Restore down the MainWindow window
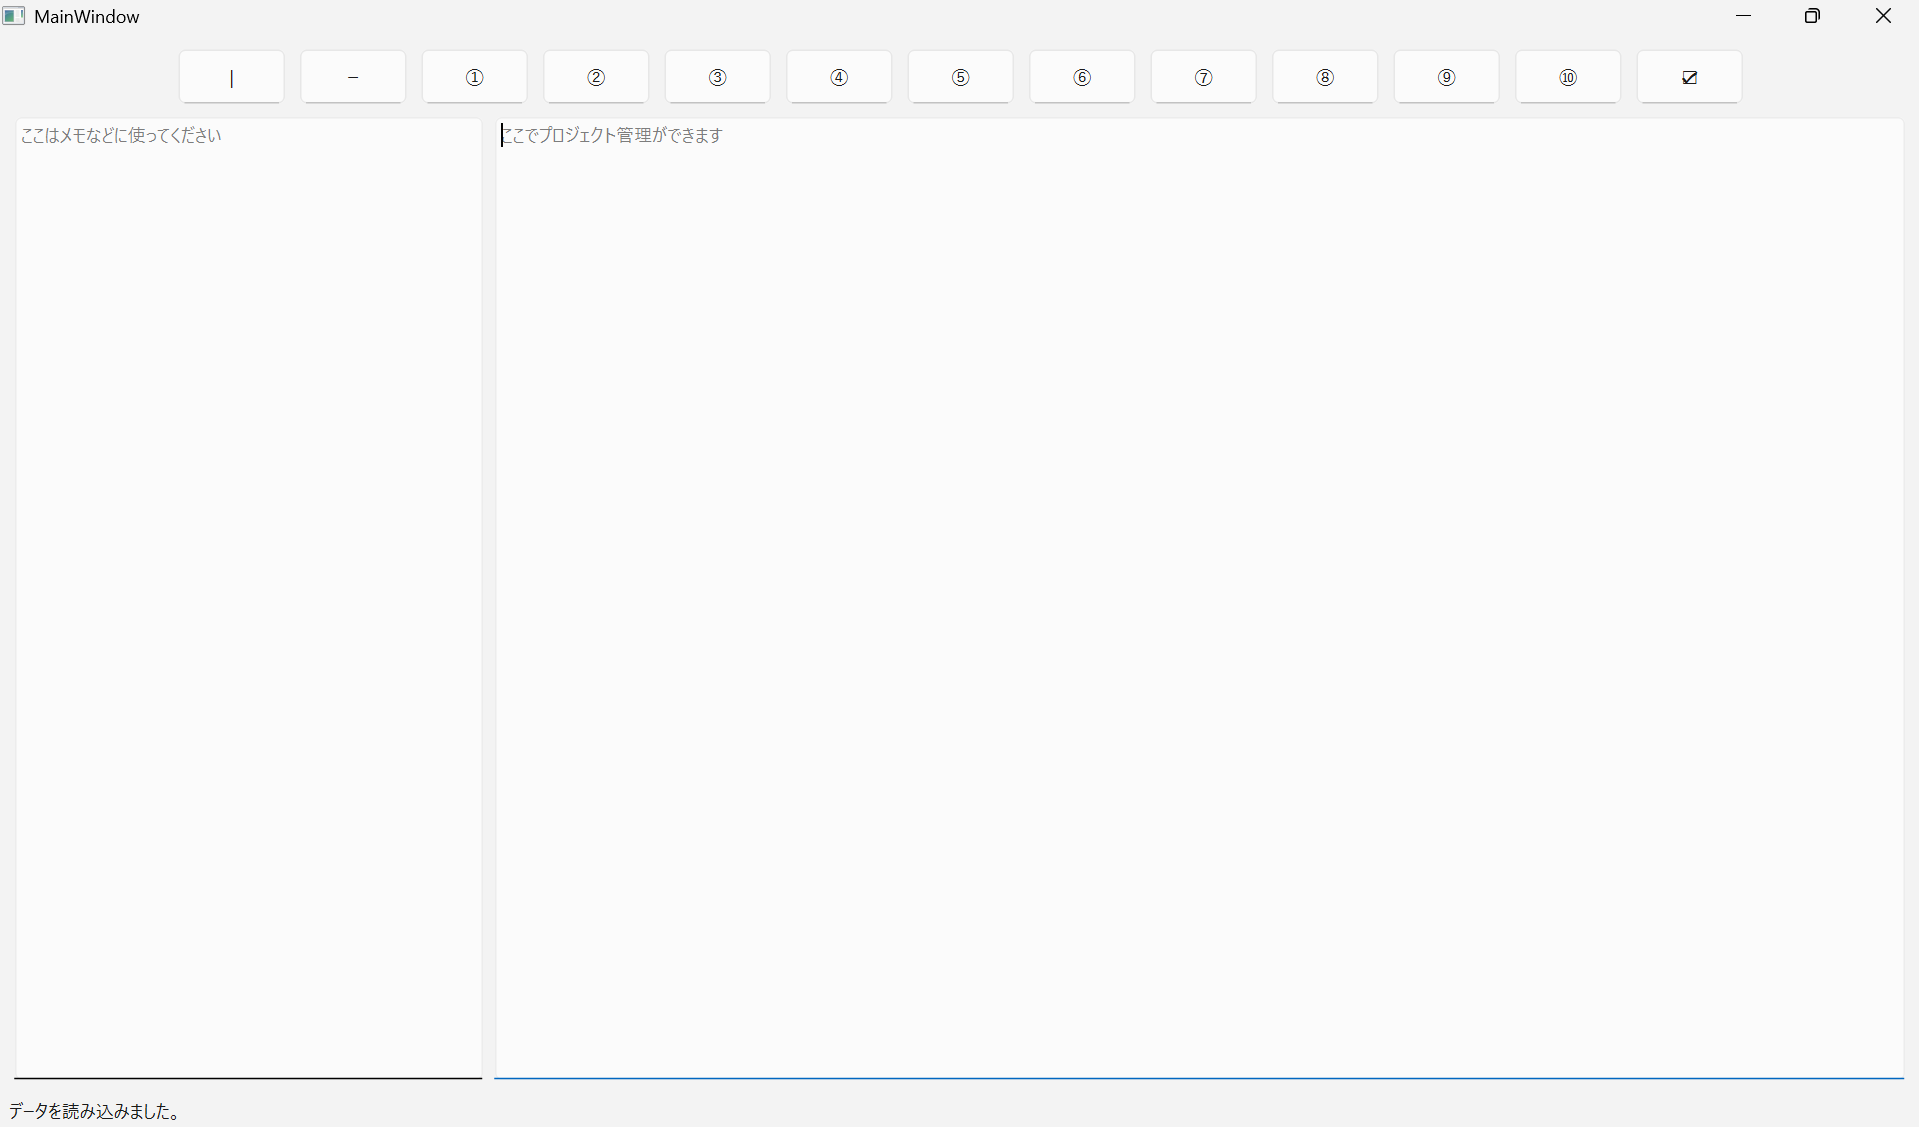This screenshot has width=1919, height=1127. click(1812, 16)
